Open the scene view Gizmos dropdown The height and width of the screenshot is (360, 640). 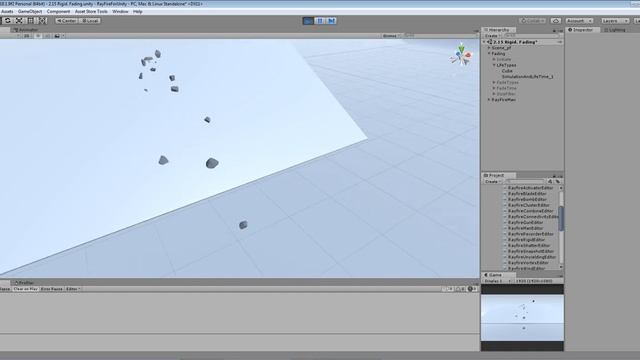pos(391,36)
